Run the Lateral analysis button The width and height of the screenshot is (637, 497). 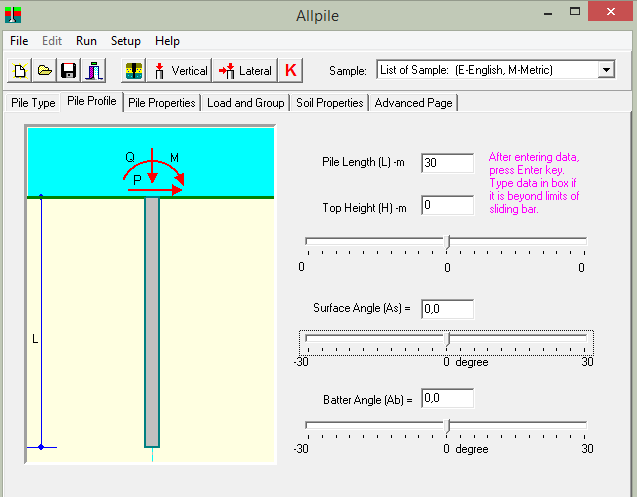pos(245,71)
